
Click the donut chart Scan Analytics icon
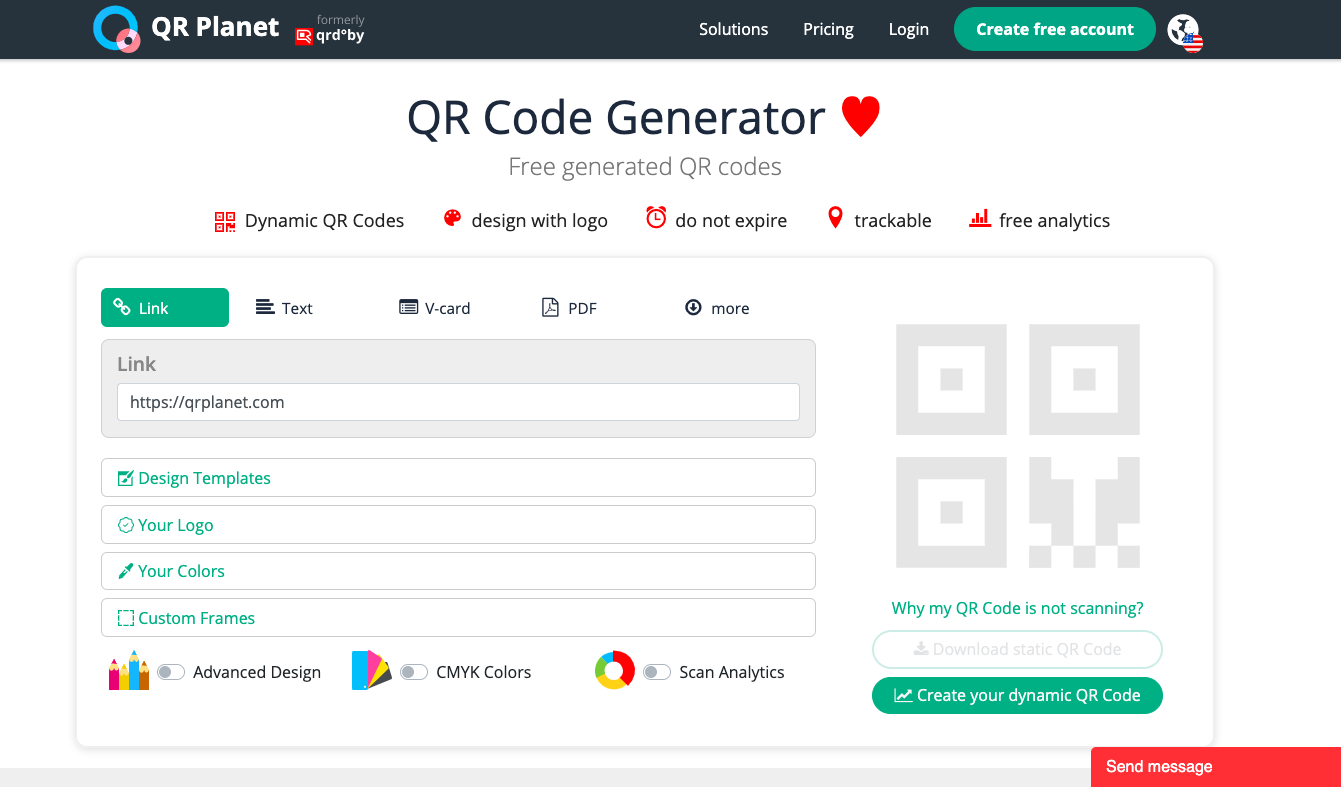coord(615,670)
